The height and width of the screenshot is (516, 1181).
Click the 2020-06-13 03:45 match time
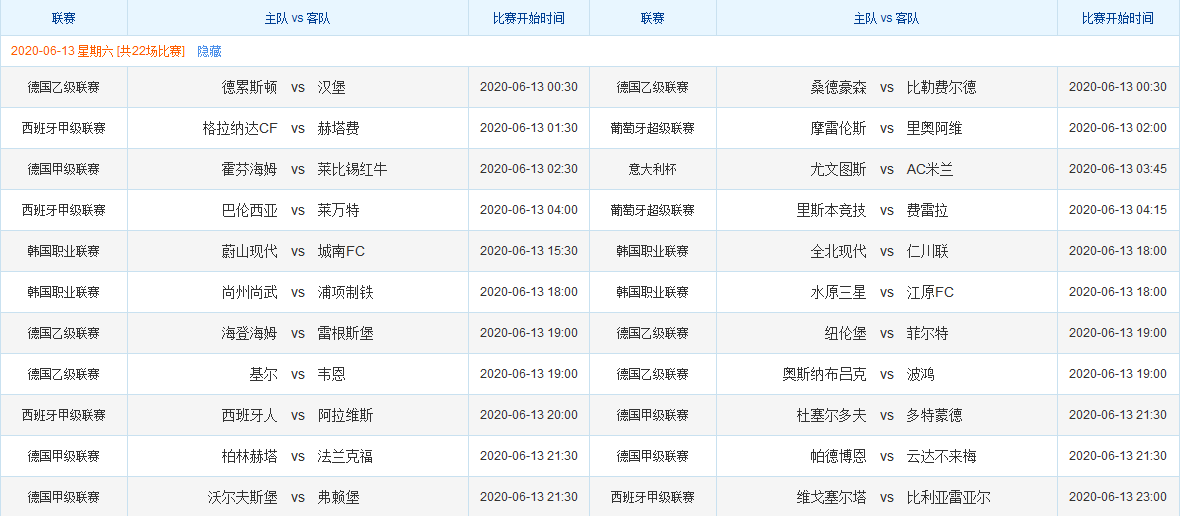pyautogui.click(x=1117, y=169)
